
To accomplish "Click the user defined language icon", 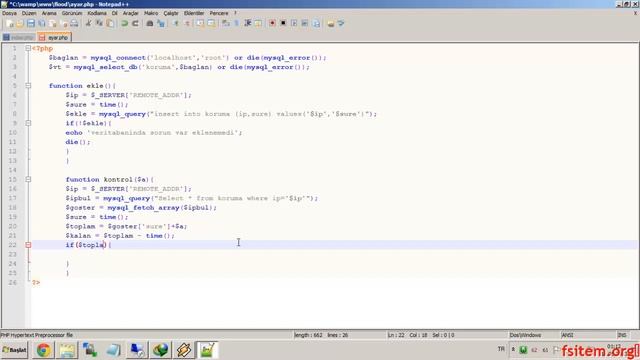I will pyautogui.click(x=258, y=24).
